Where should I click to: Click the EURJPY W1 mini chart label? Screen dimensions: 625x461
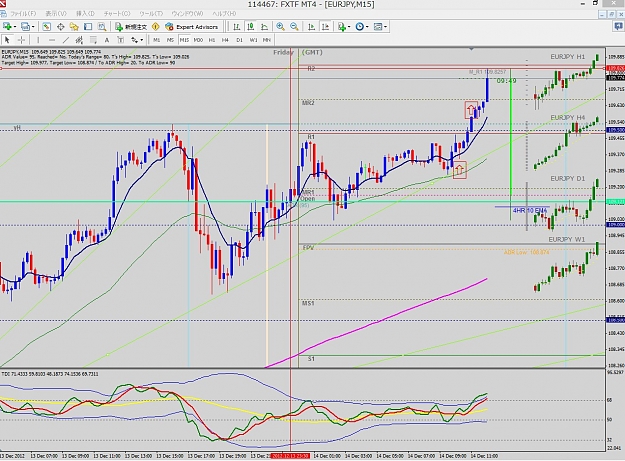pyautogui.click(x=566, y=239)
